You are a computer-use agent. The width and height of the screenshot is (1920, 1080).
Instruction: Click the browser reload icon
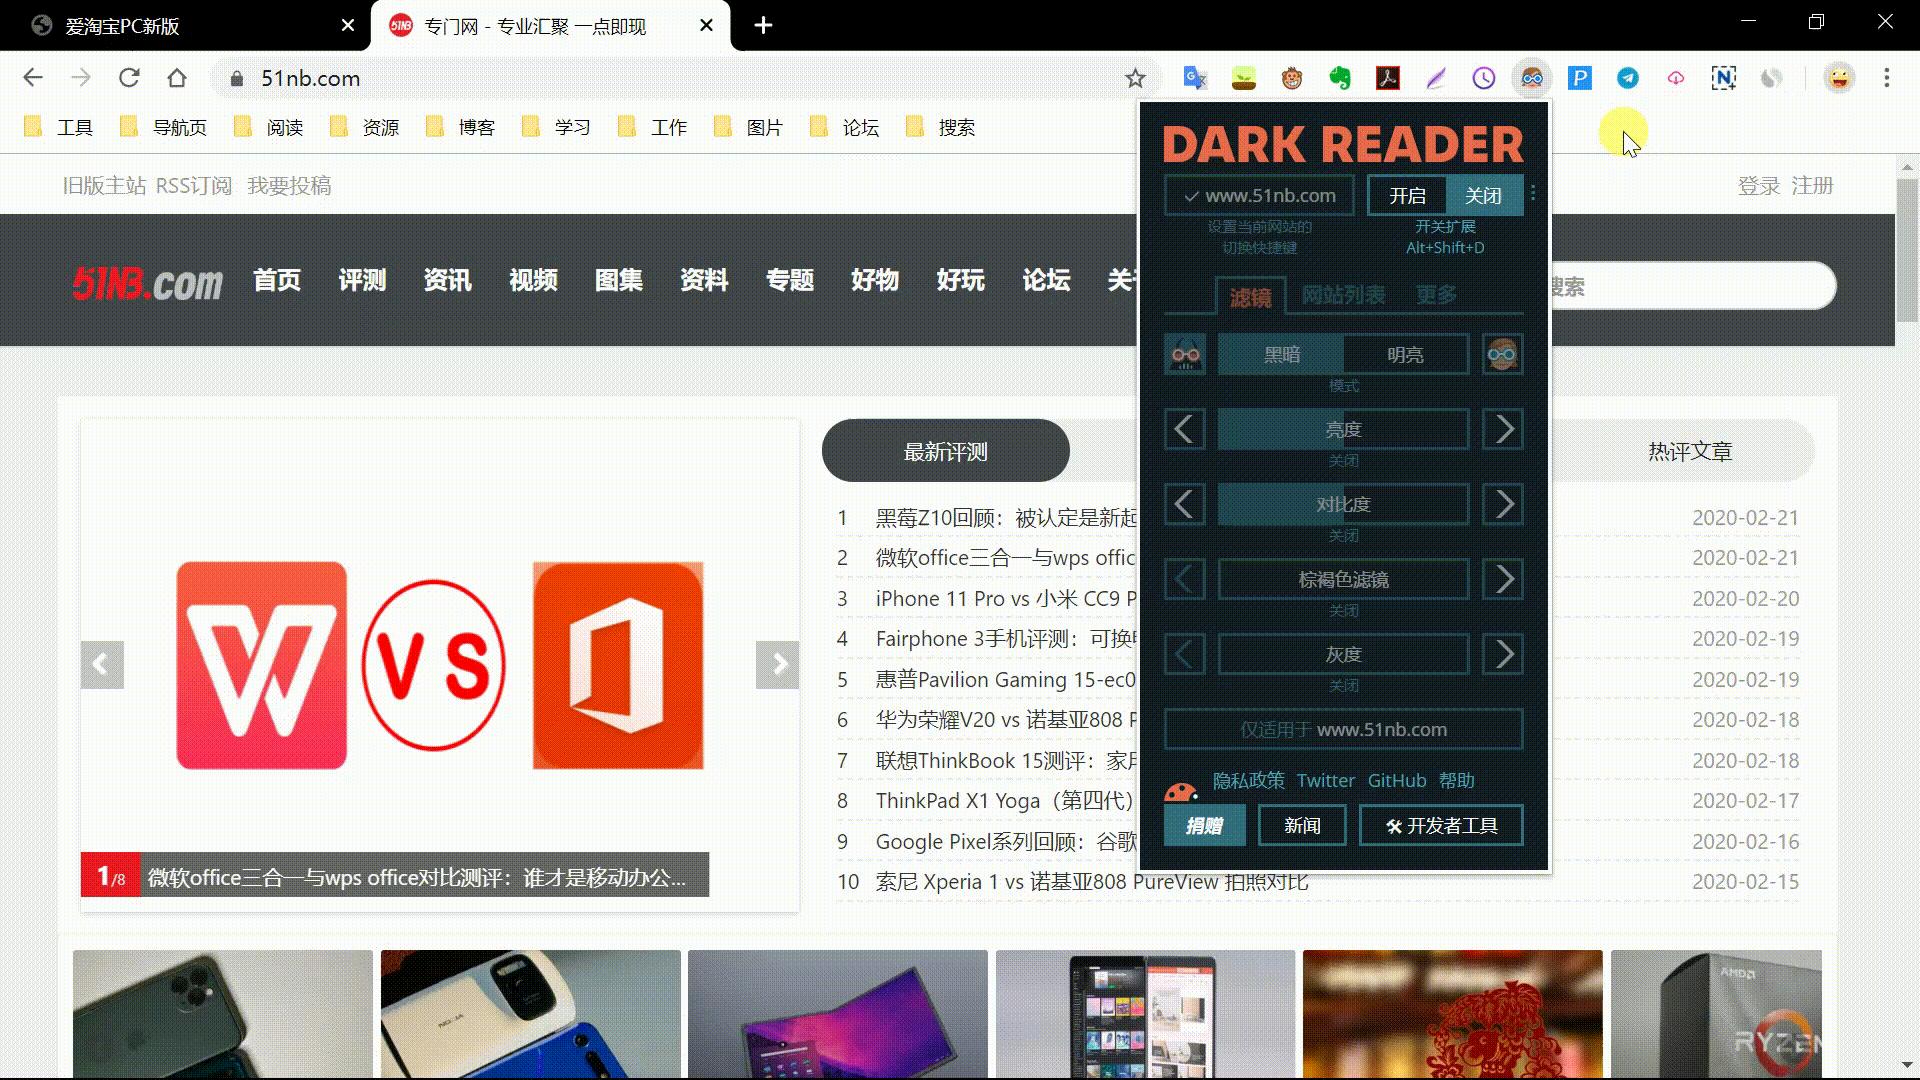[129, 78]
